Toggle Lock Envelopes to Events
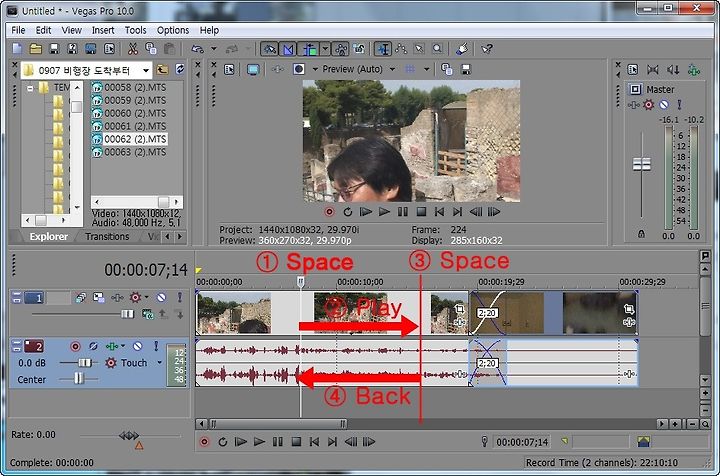 tap(341, 49)
